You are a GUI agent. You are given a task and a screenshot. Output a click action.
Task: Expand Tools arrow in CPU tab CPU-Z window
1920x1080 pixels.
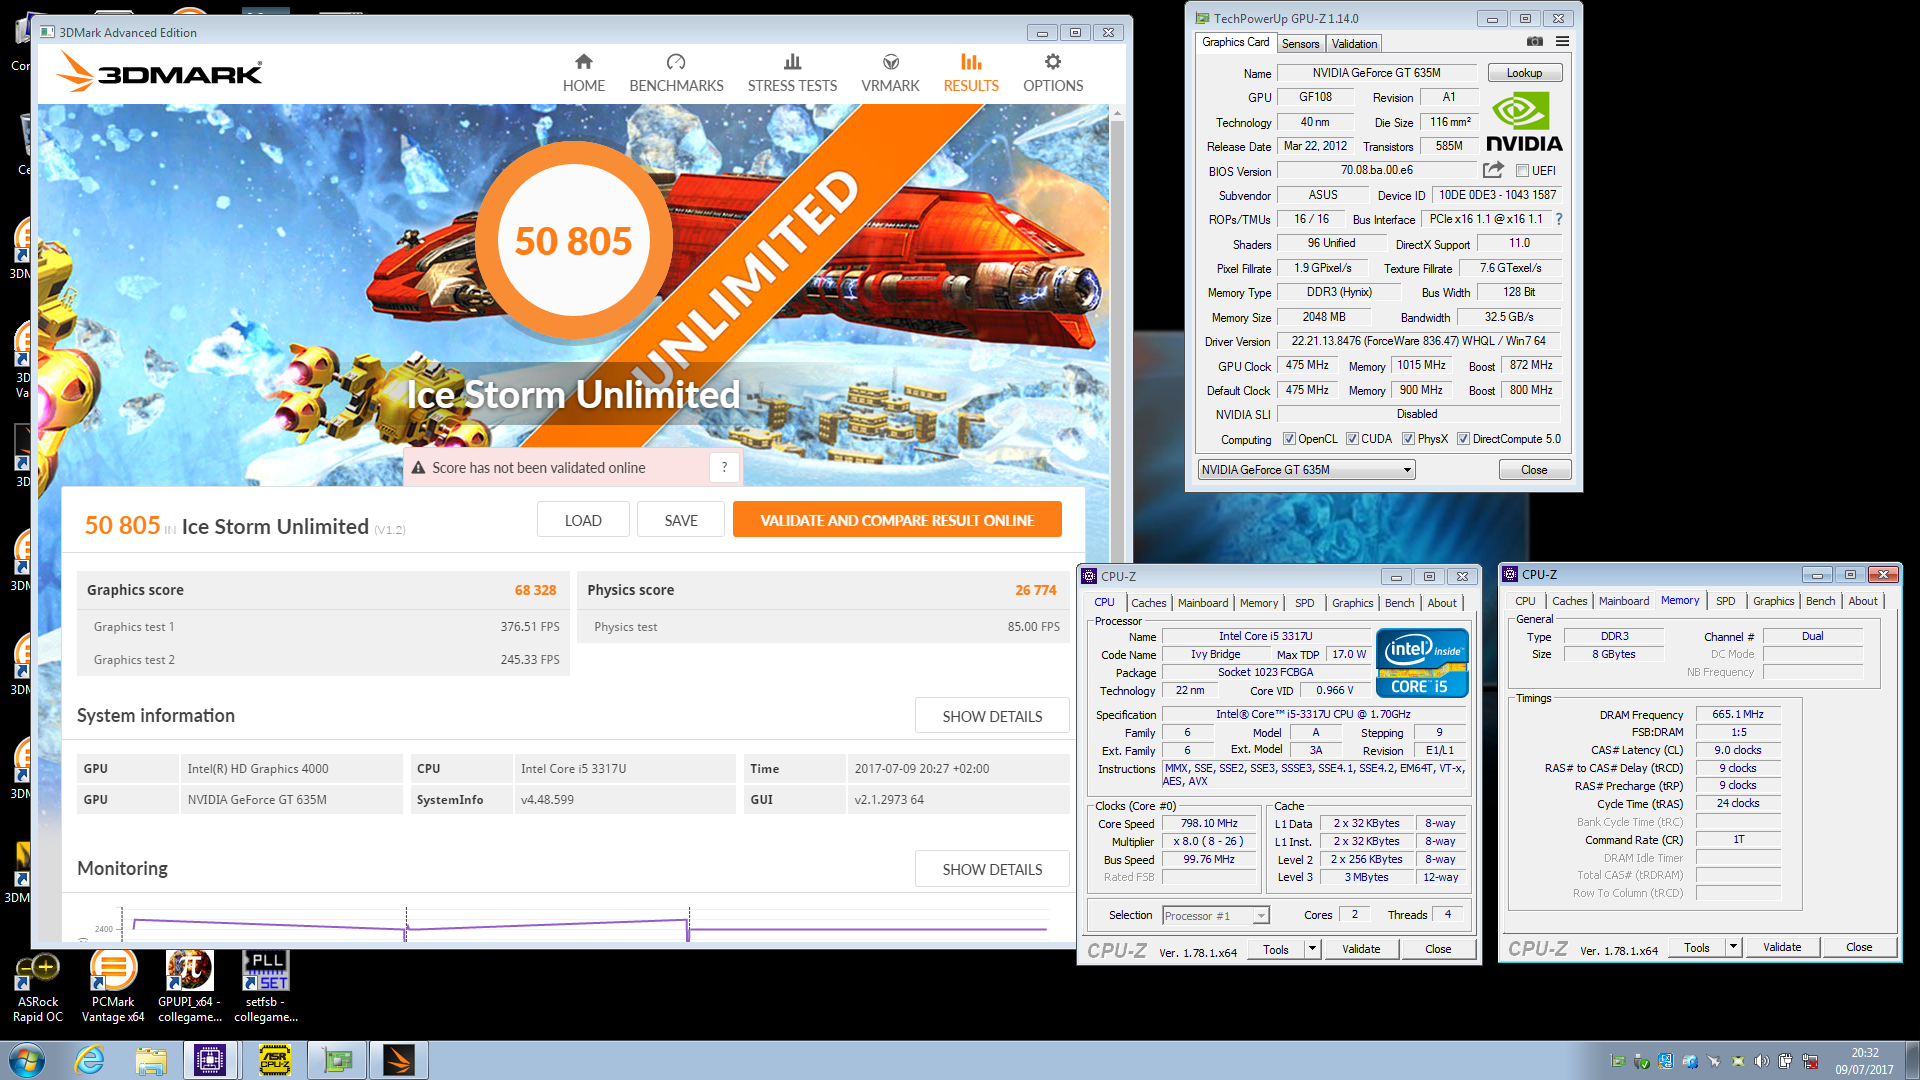(1312, 949)
